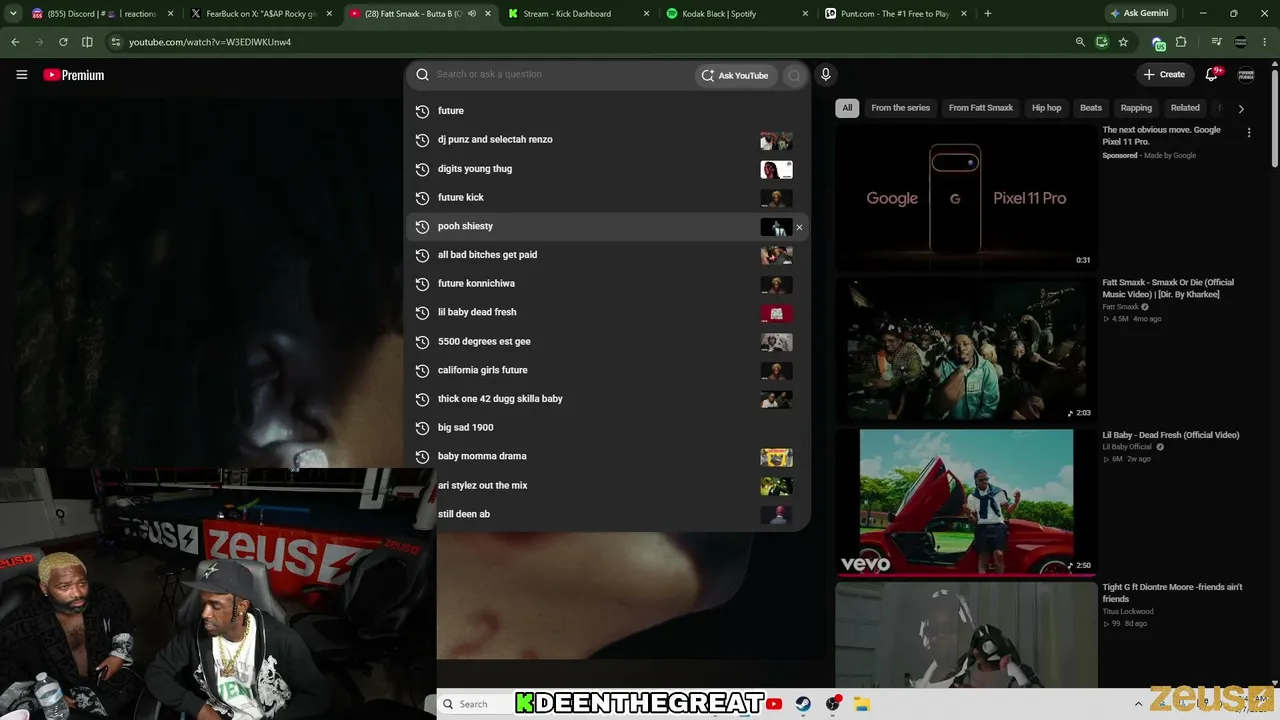This screenshot has height=720, width=1280.
Task: View site information icon in address bar
Action: pyautogui.click(x=116, y=42)
